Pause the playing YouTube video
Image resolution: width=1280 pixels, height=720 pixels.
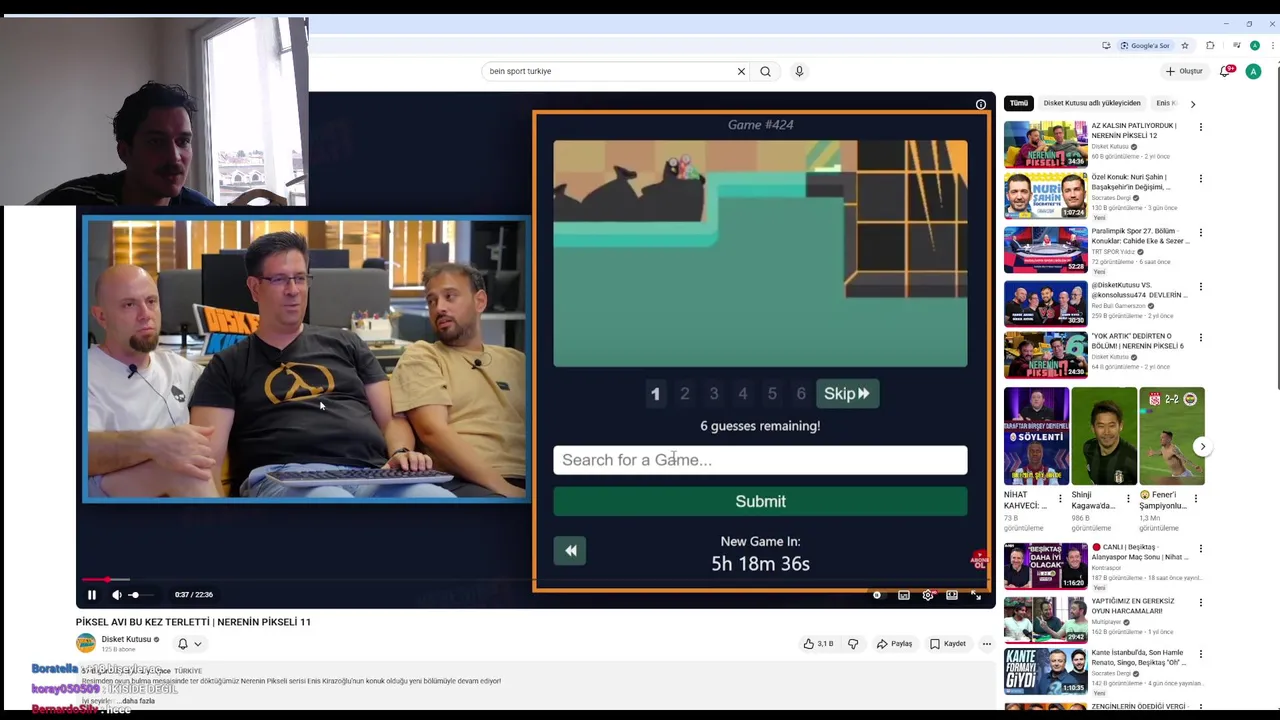click(91, 595)
